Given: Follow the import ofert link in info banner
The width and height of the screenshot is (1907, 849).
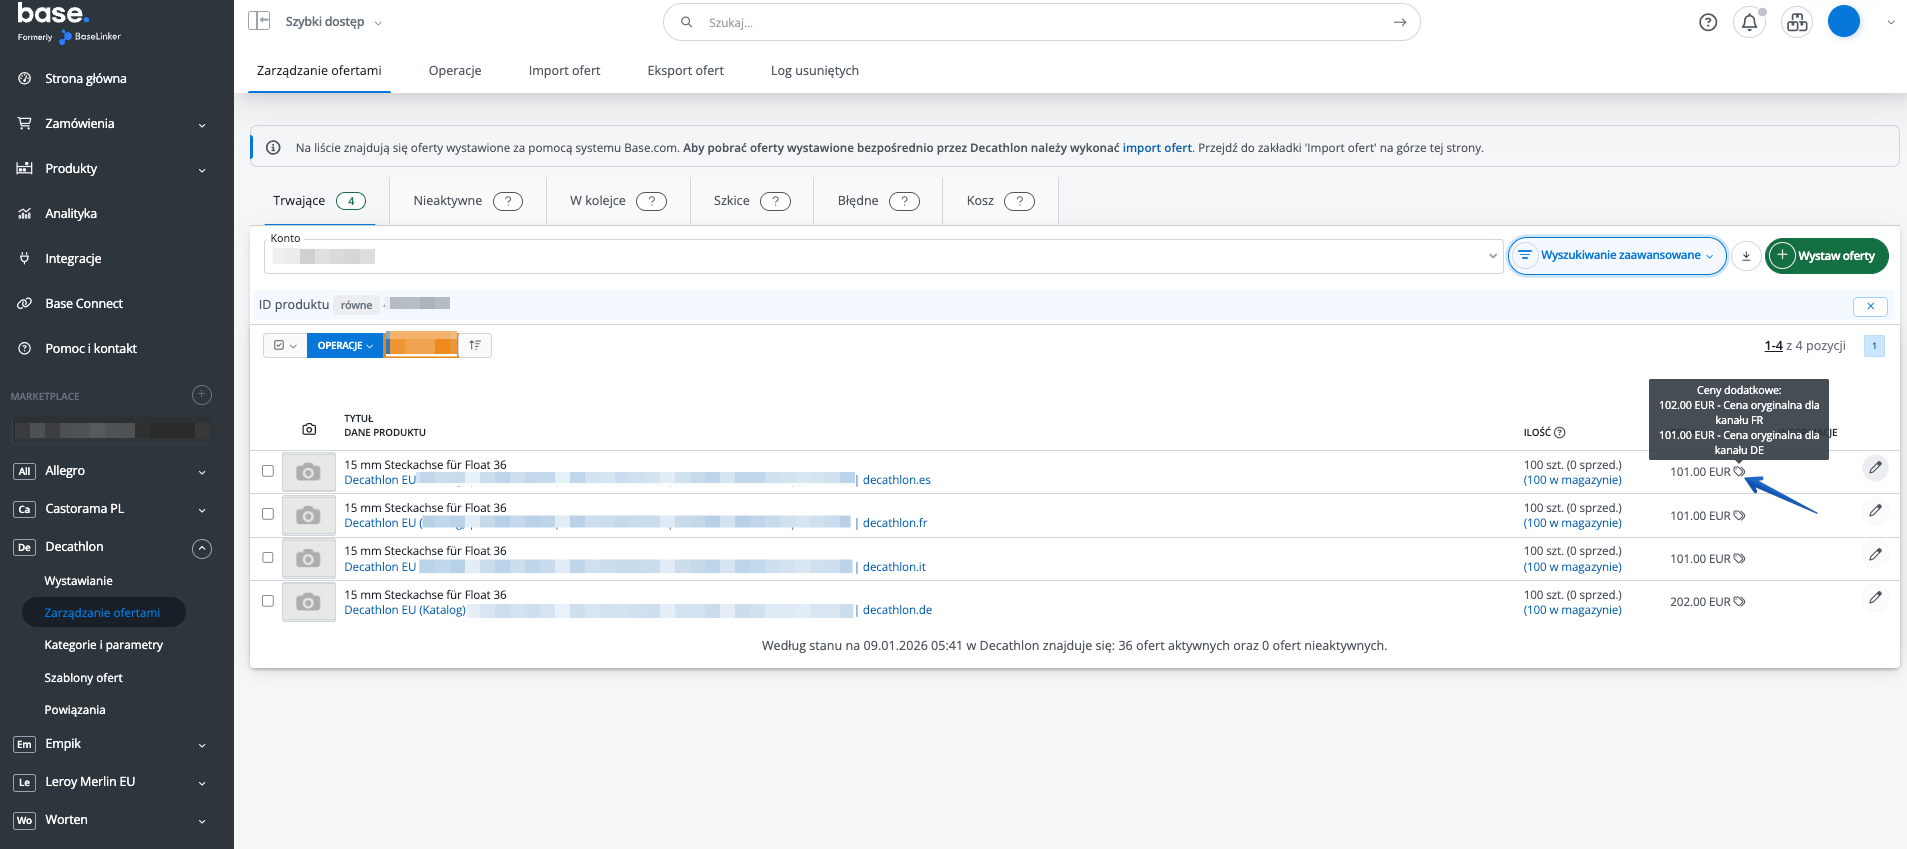Looking at the screenshot, I should click(1156, 148).
